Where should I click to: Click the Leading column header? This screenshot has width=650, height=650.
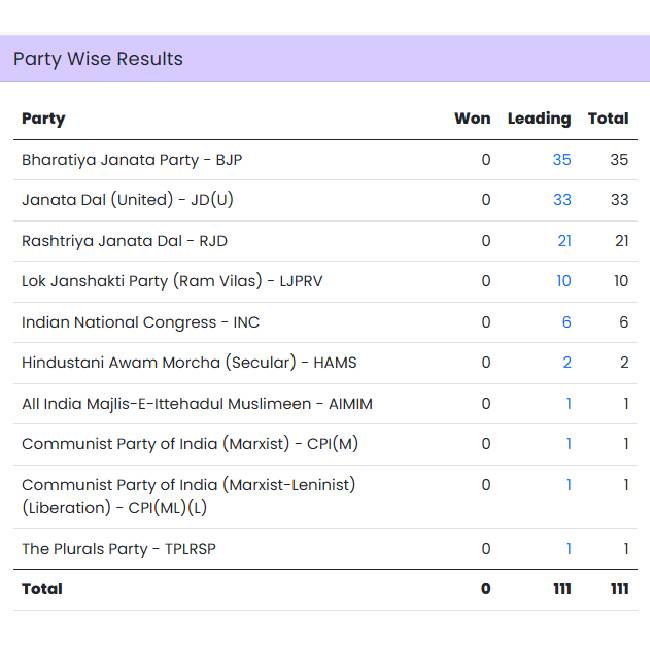point(539,118)
